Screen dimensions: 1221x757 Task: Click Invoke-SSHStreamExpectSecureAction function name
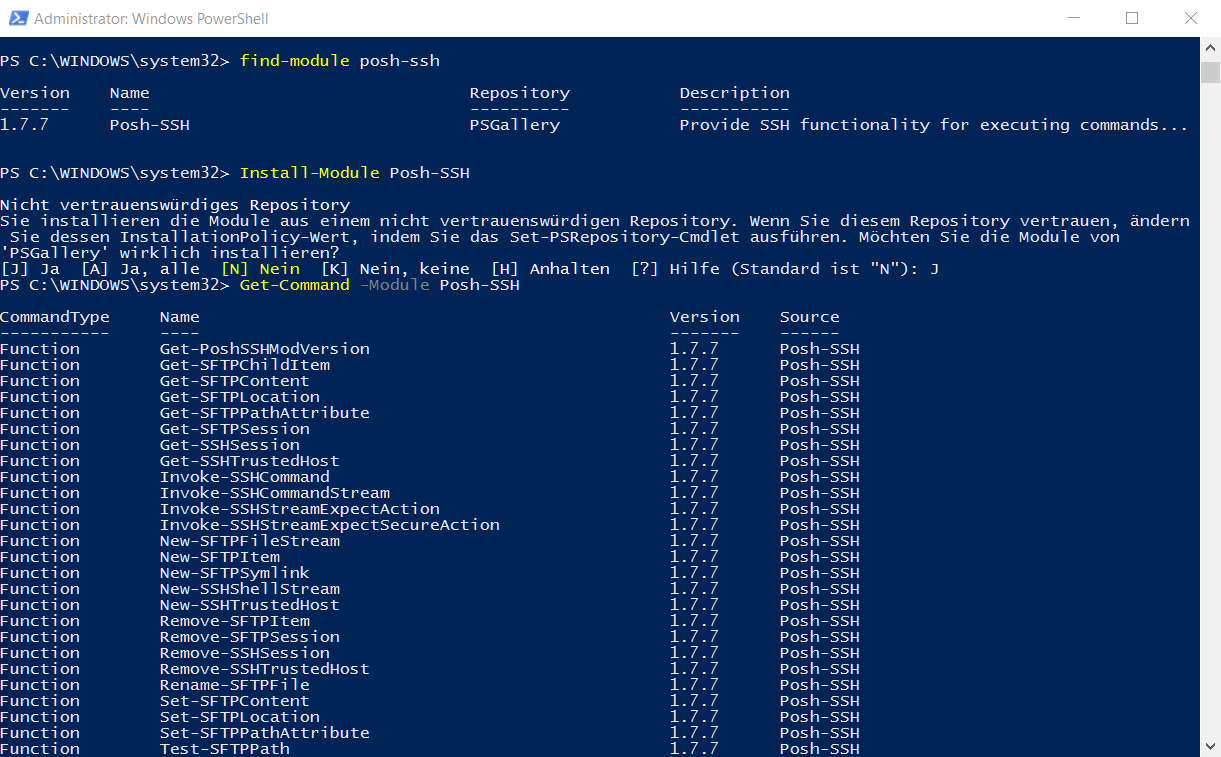(330, 525)
